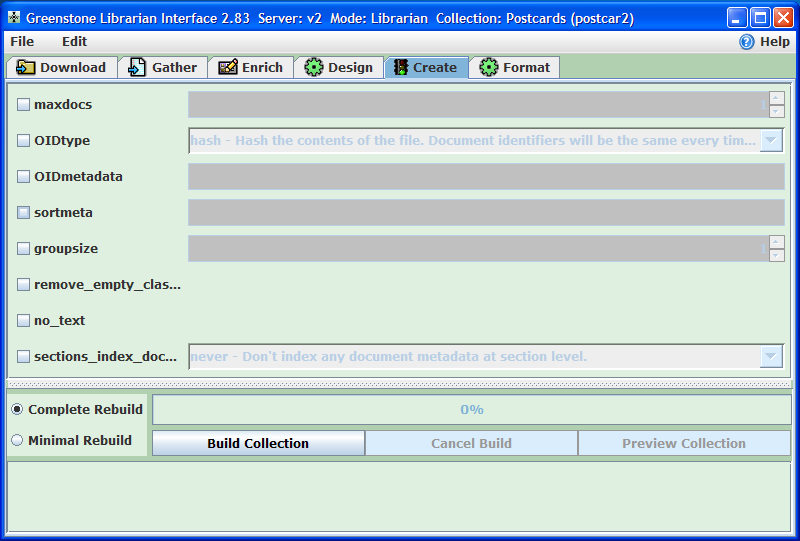The image size is (800, 541).
Task: Select the Minimal Rebuild radio button
Action: pos(17,440)
